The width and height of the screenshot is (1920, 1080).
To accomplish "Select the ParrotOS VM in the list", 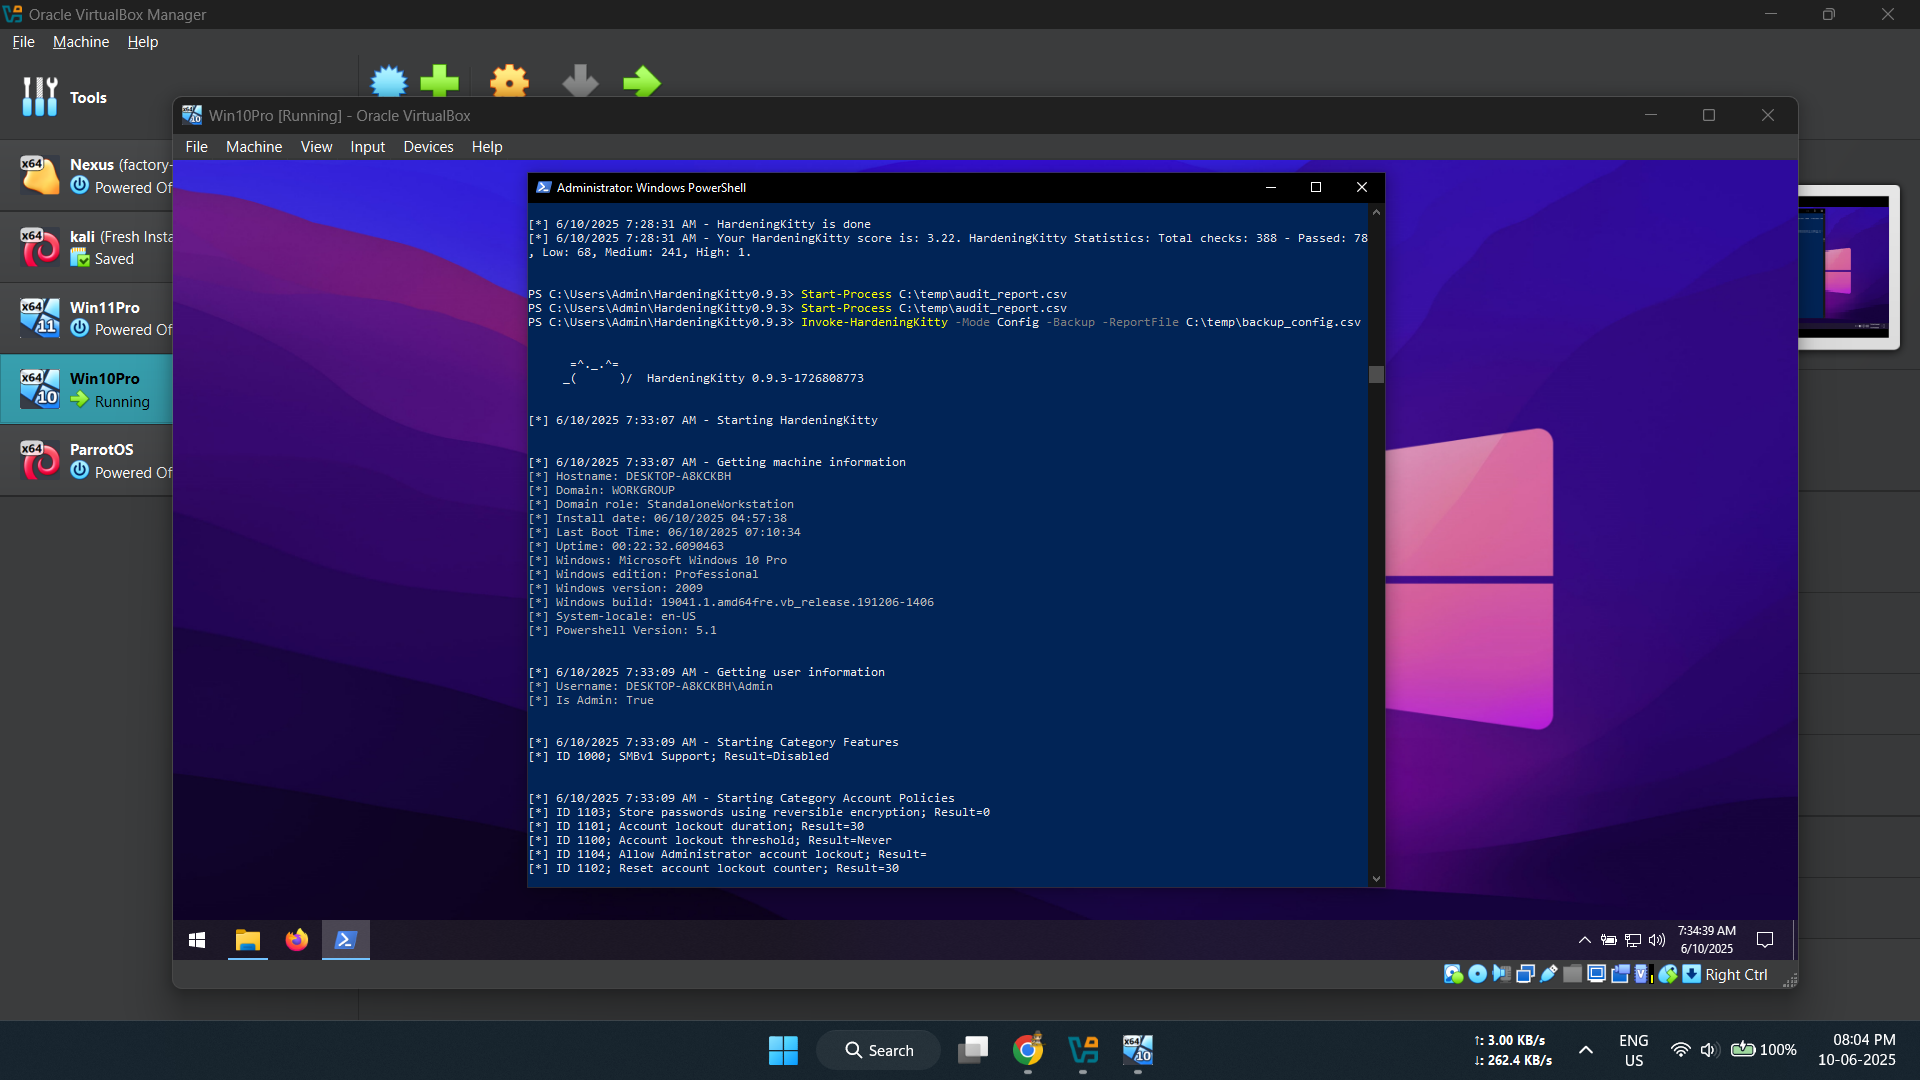I will coord(86,460).
